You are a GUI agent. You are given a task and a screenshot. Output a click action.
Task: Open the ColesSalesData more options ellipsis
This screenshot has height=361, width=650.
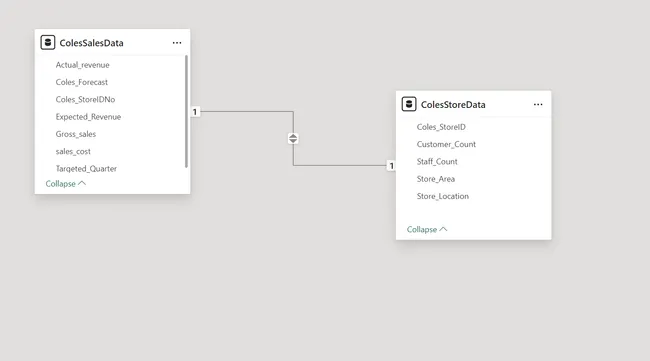(x=177, y=43)
